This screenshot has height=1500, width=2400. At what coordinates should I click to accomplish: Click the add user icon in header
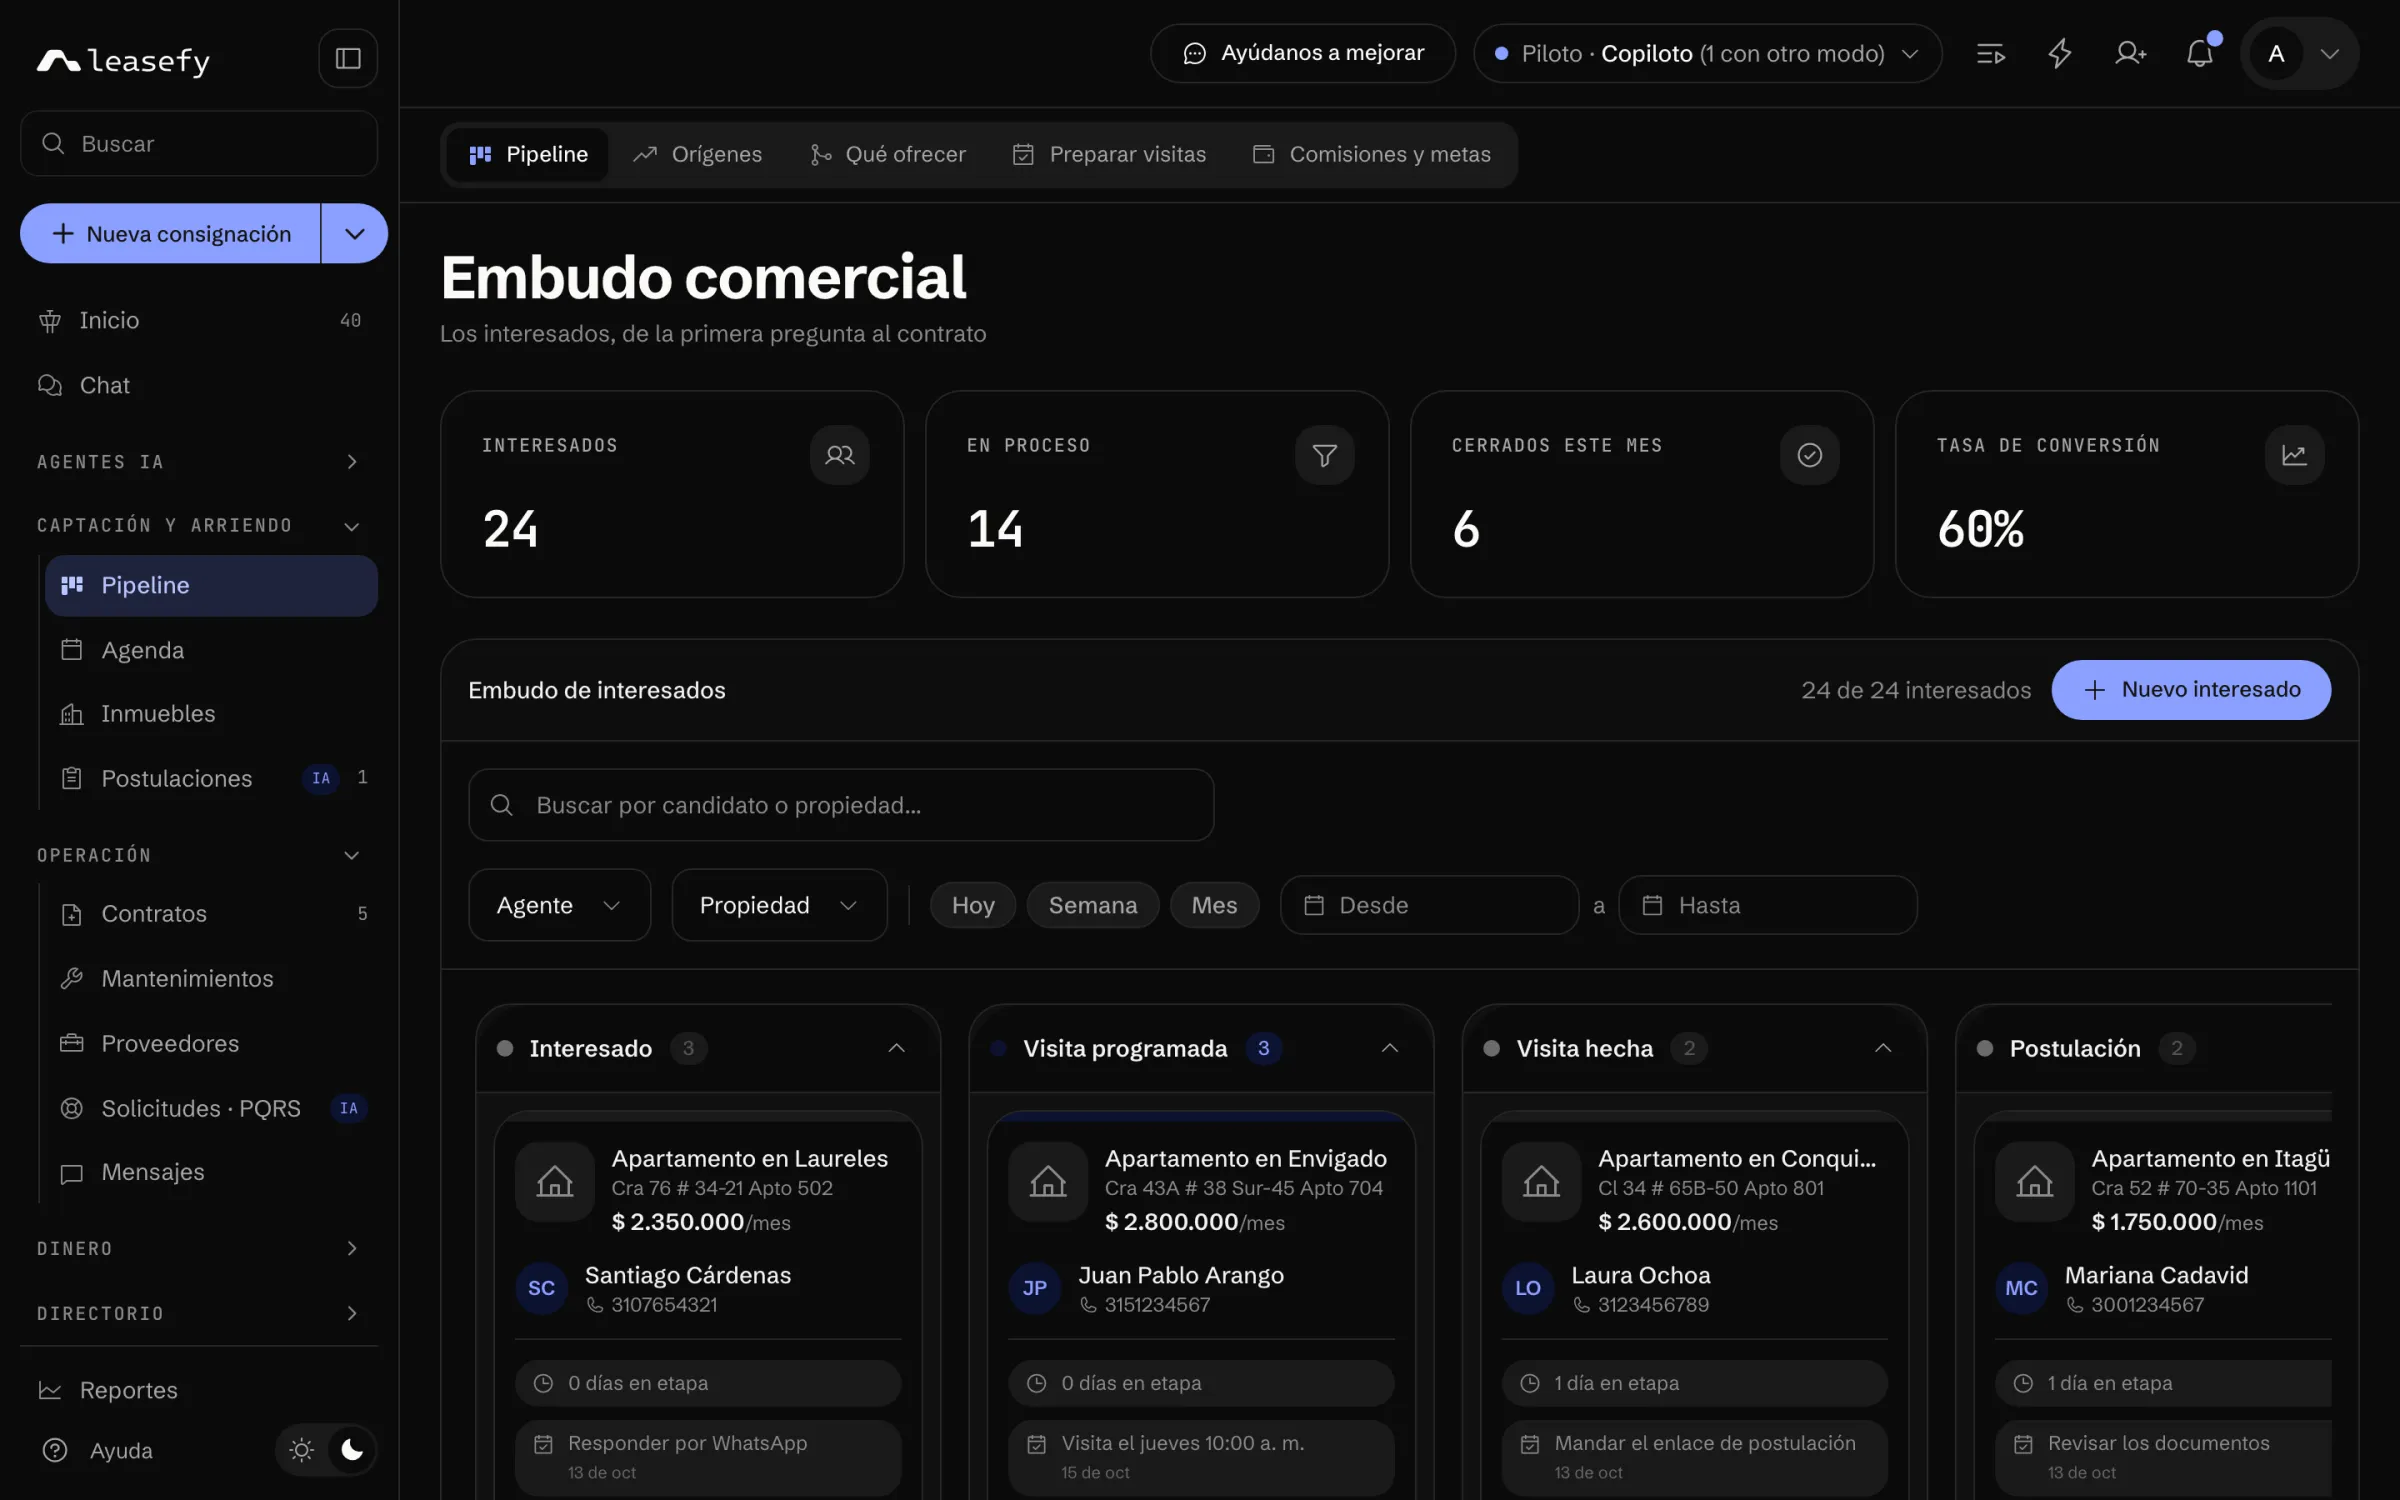tap(2130, 54)
